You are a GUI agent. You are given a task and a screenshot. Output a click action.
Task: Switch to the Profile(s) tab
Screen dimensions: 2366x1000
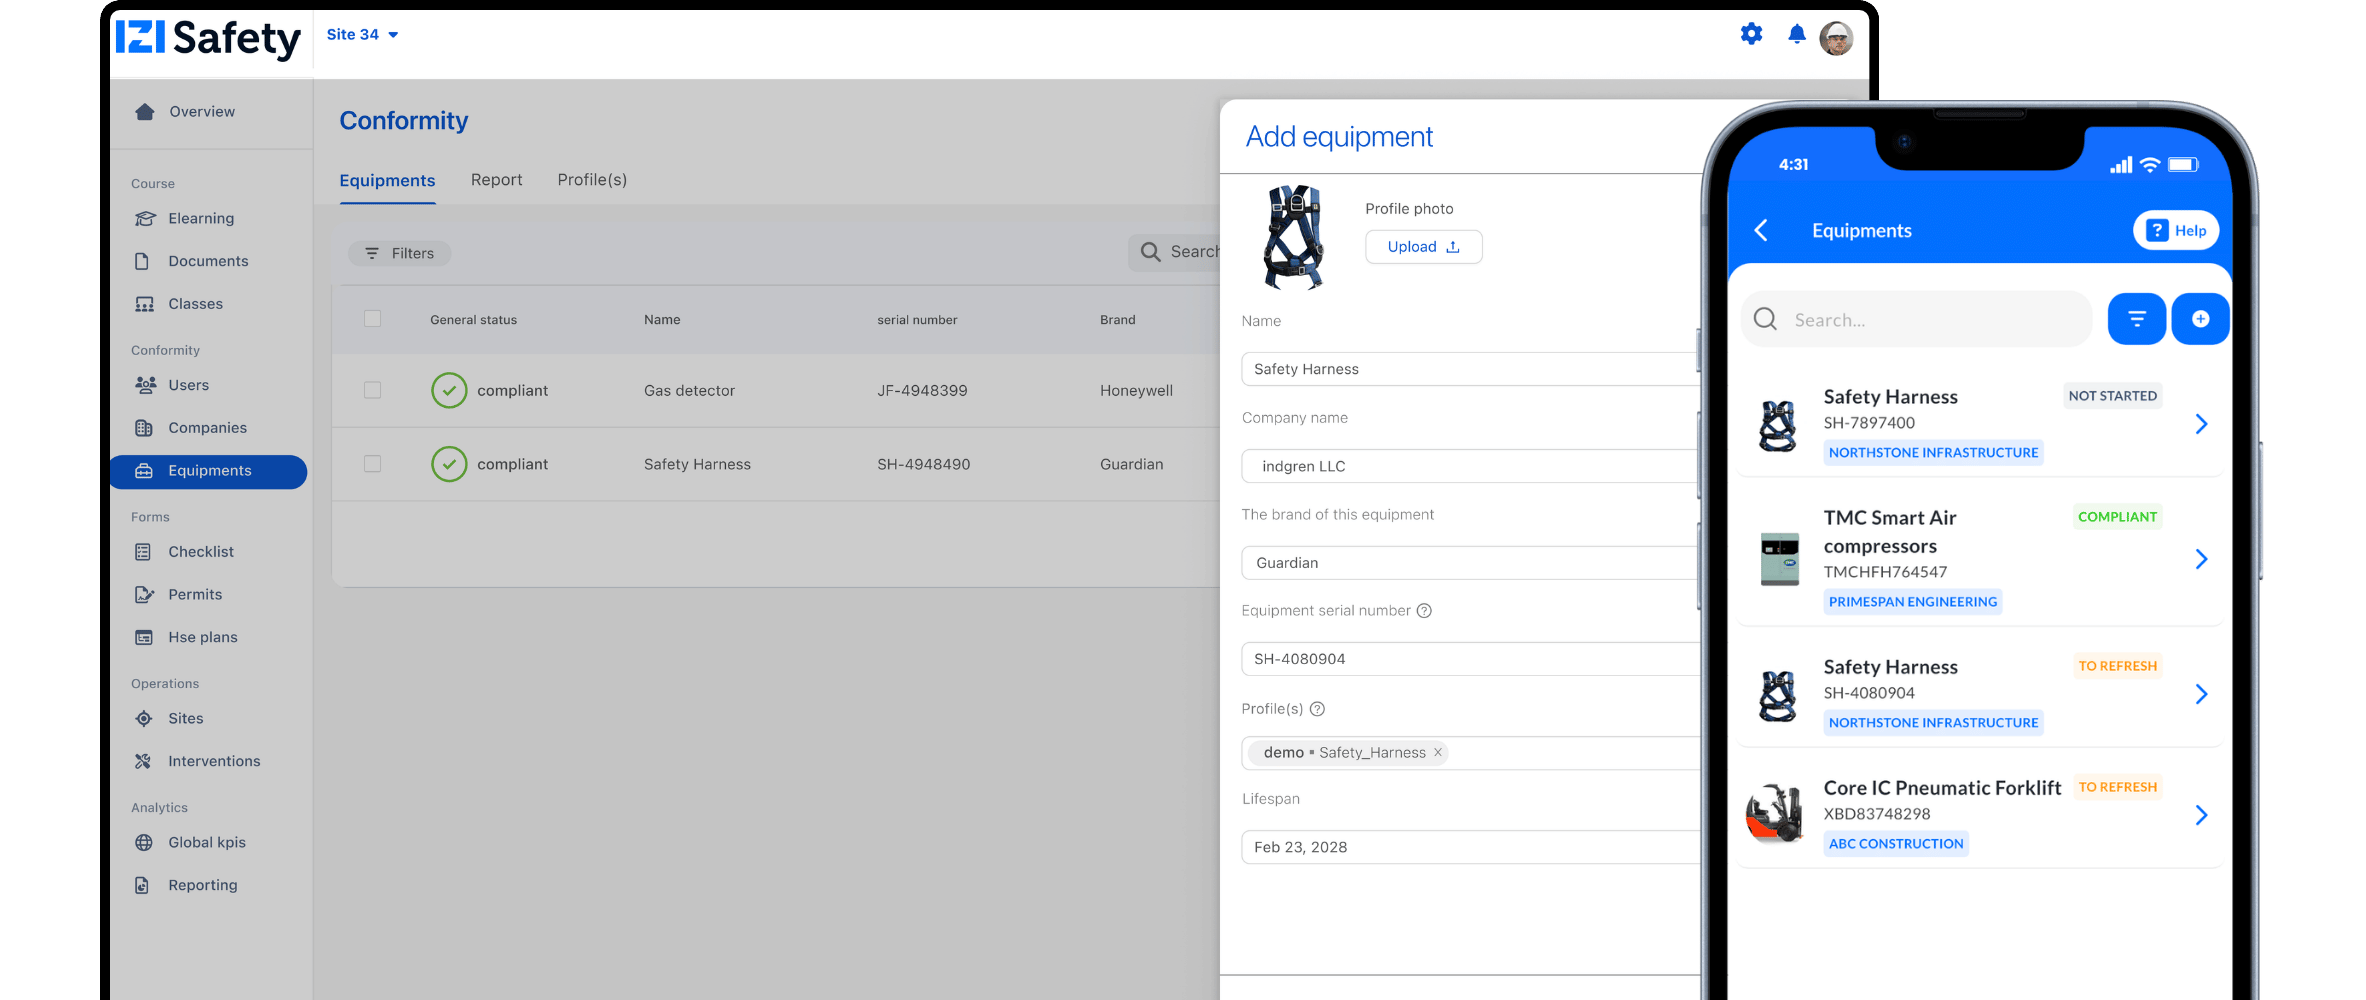pyautogui.click(x=592, y=180)
